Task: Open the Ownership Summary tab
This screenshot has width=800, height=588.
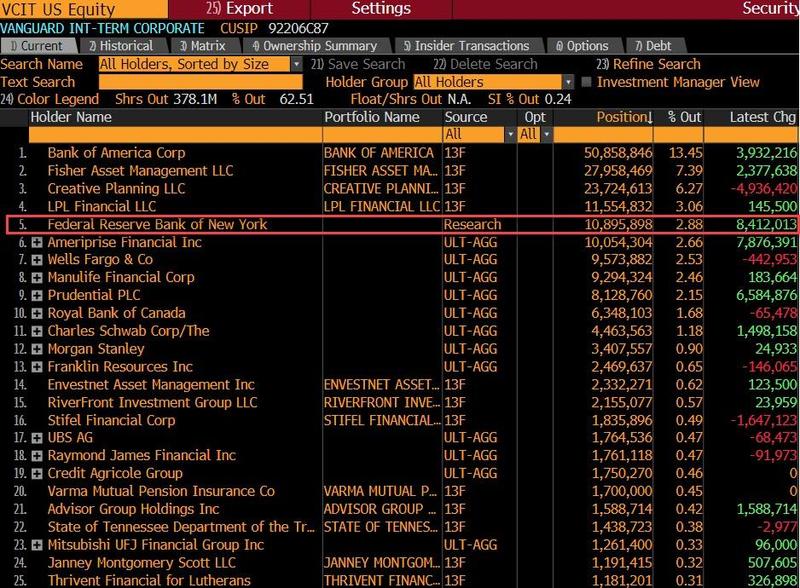Action: click(315, 46)
